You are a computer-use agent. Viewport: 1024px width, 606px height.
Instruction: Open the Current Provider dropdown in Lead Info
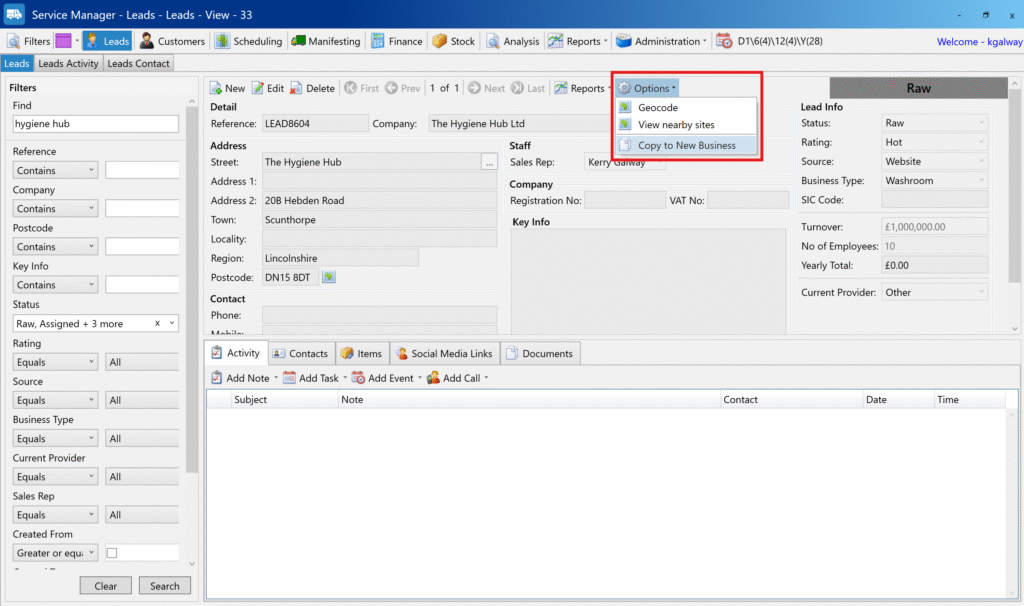tap(934, 292)
